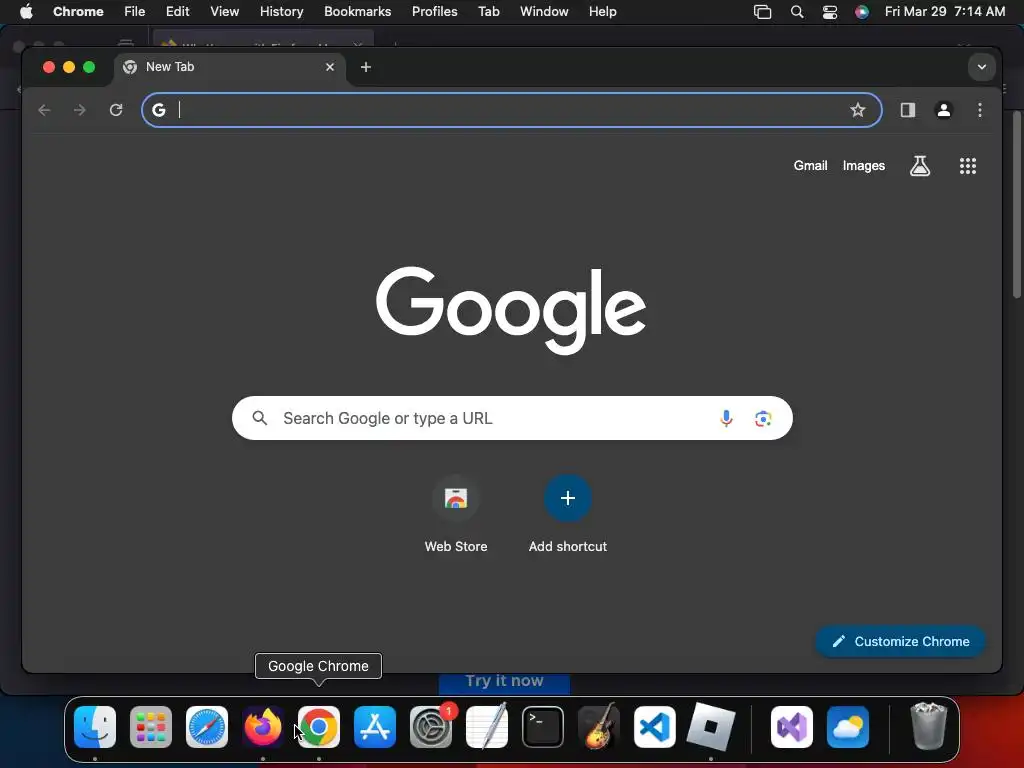Open the View menu
Image resolution: width=1024 pixels, height=768 pixels.
pos(225,12)
